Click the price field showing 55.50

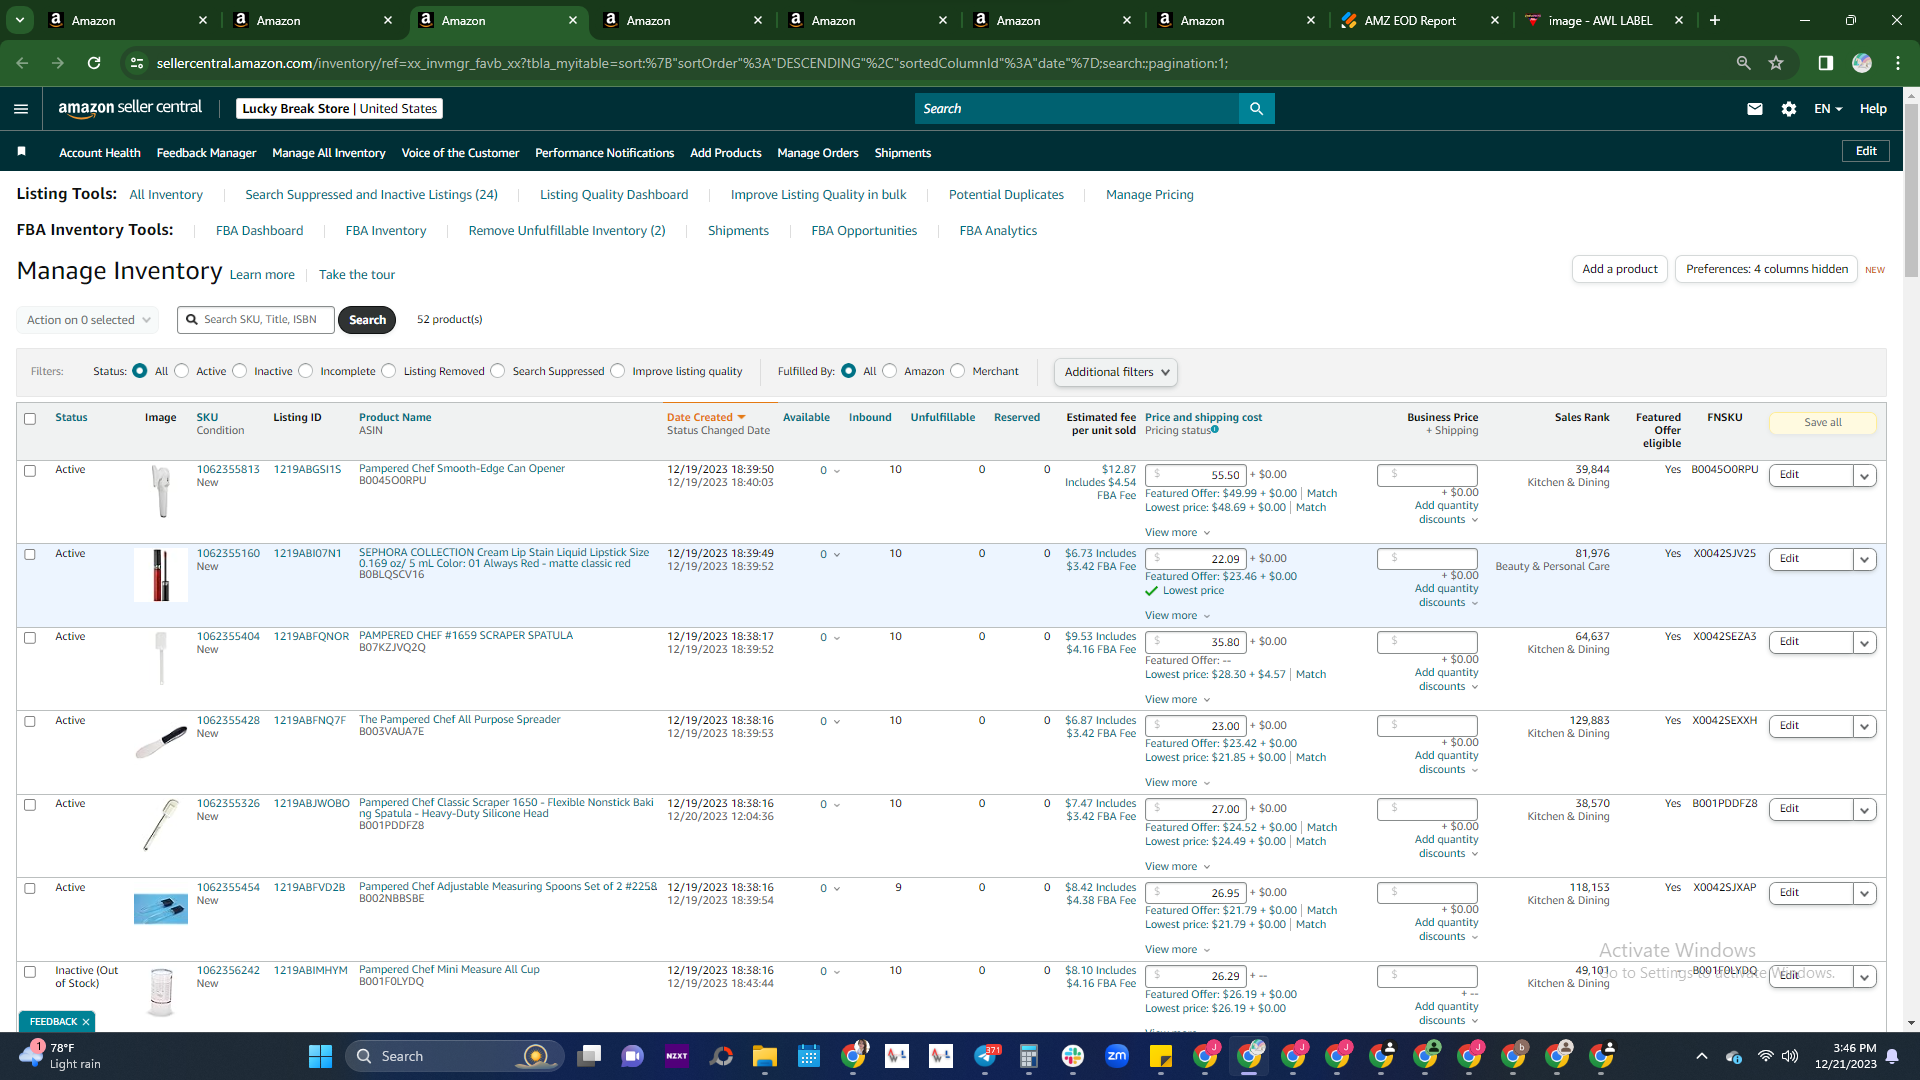pos(1198,476)
